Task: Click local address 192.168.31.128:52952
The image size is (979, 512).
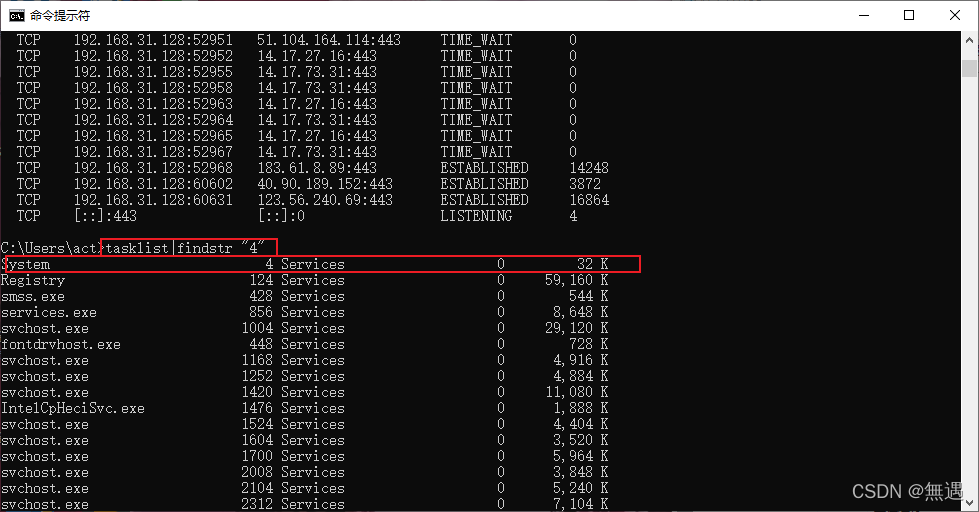Action: click(153, 56)
